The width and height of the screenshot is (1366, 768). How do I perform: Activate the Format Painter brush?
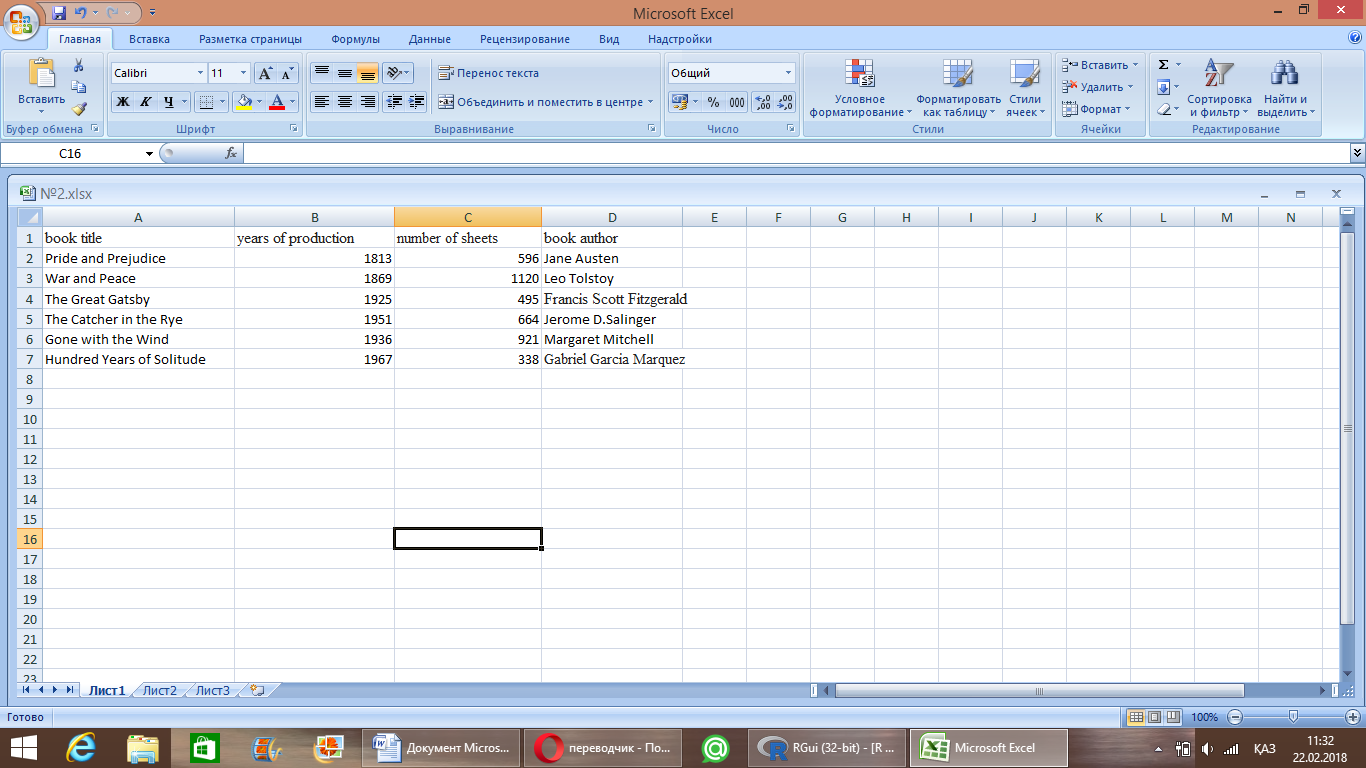pyautogui.click(x=79, y=109)
